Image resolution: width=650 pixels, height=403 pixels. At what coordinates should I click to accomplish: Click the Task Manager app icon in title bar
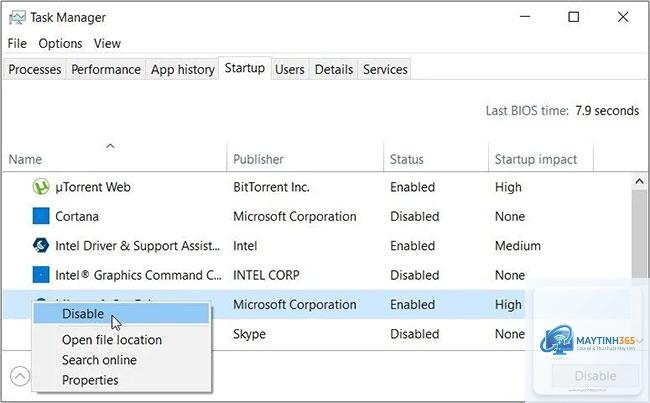(x=17, y=18)
